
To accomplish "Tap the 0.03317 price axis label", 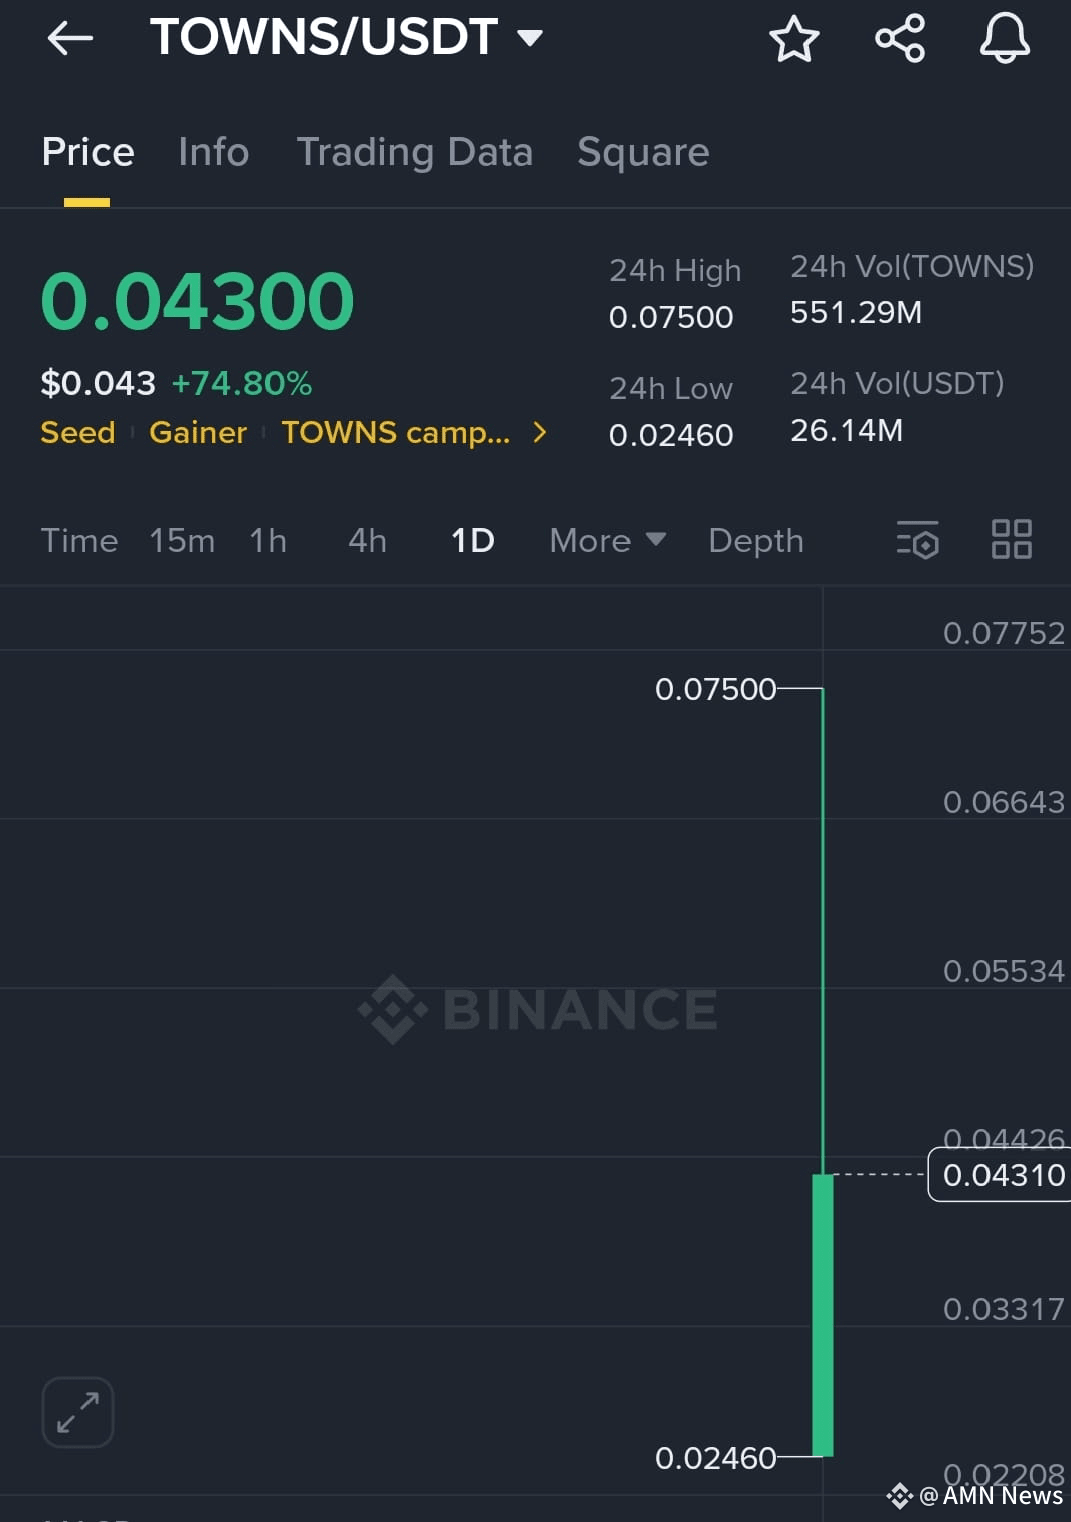I will point(1004,1309).
